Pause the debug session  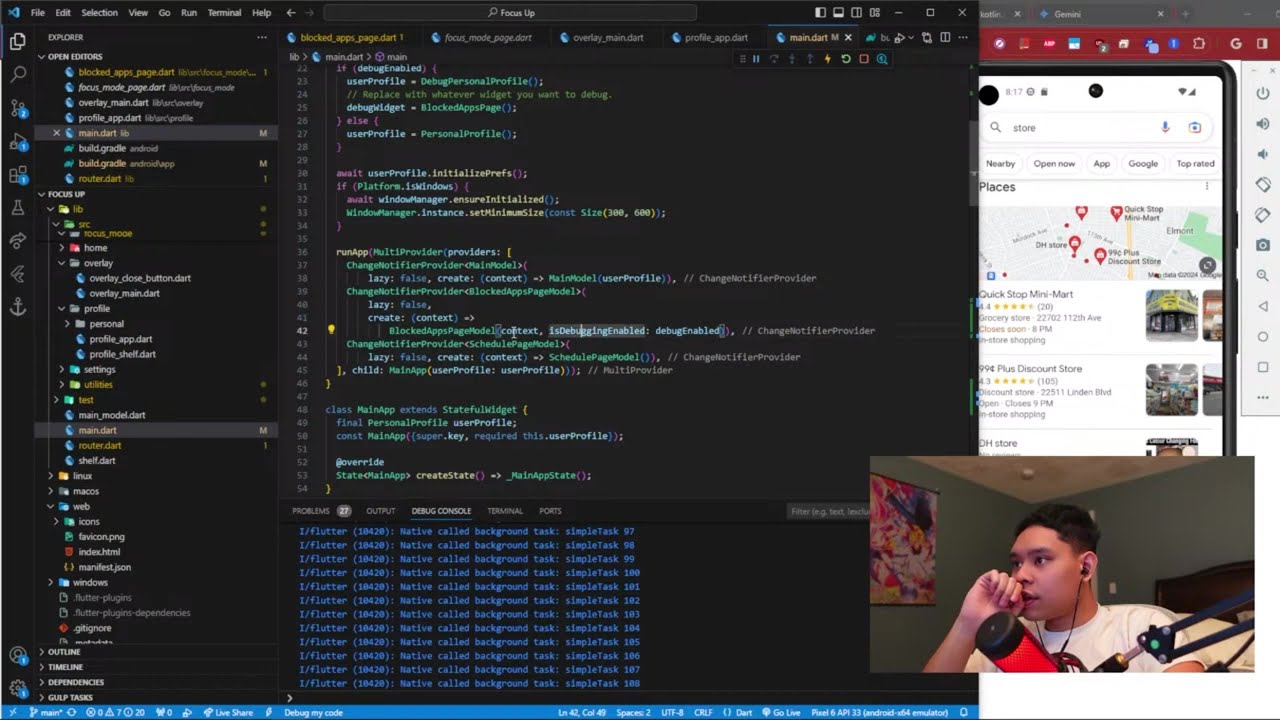pos(756,59)
